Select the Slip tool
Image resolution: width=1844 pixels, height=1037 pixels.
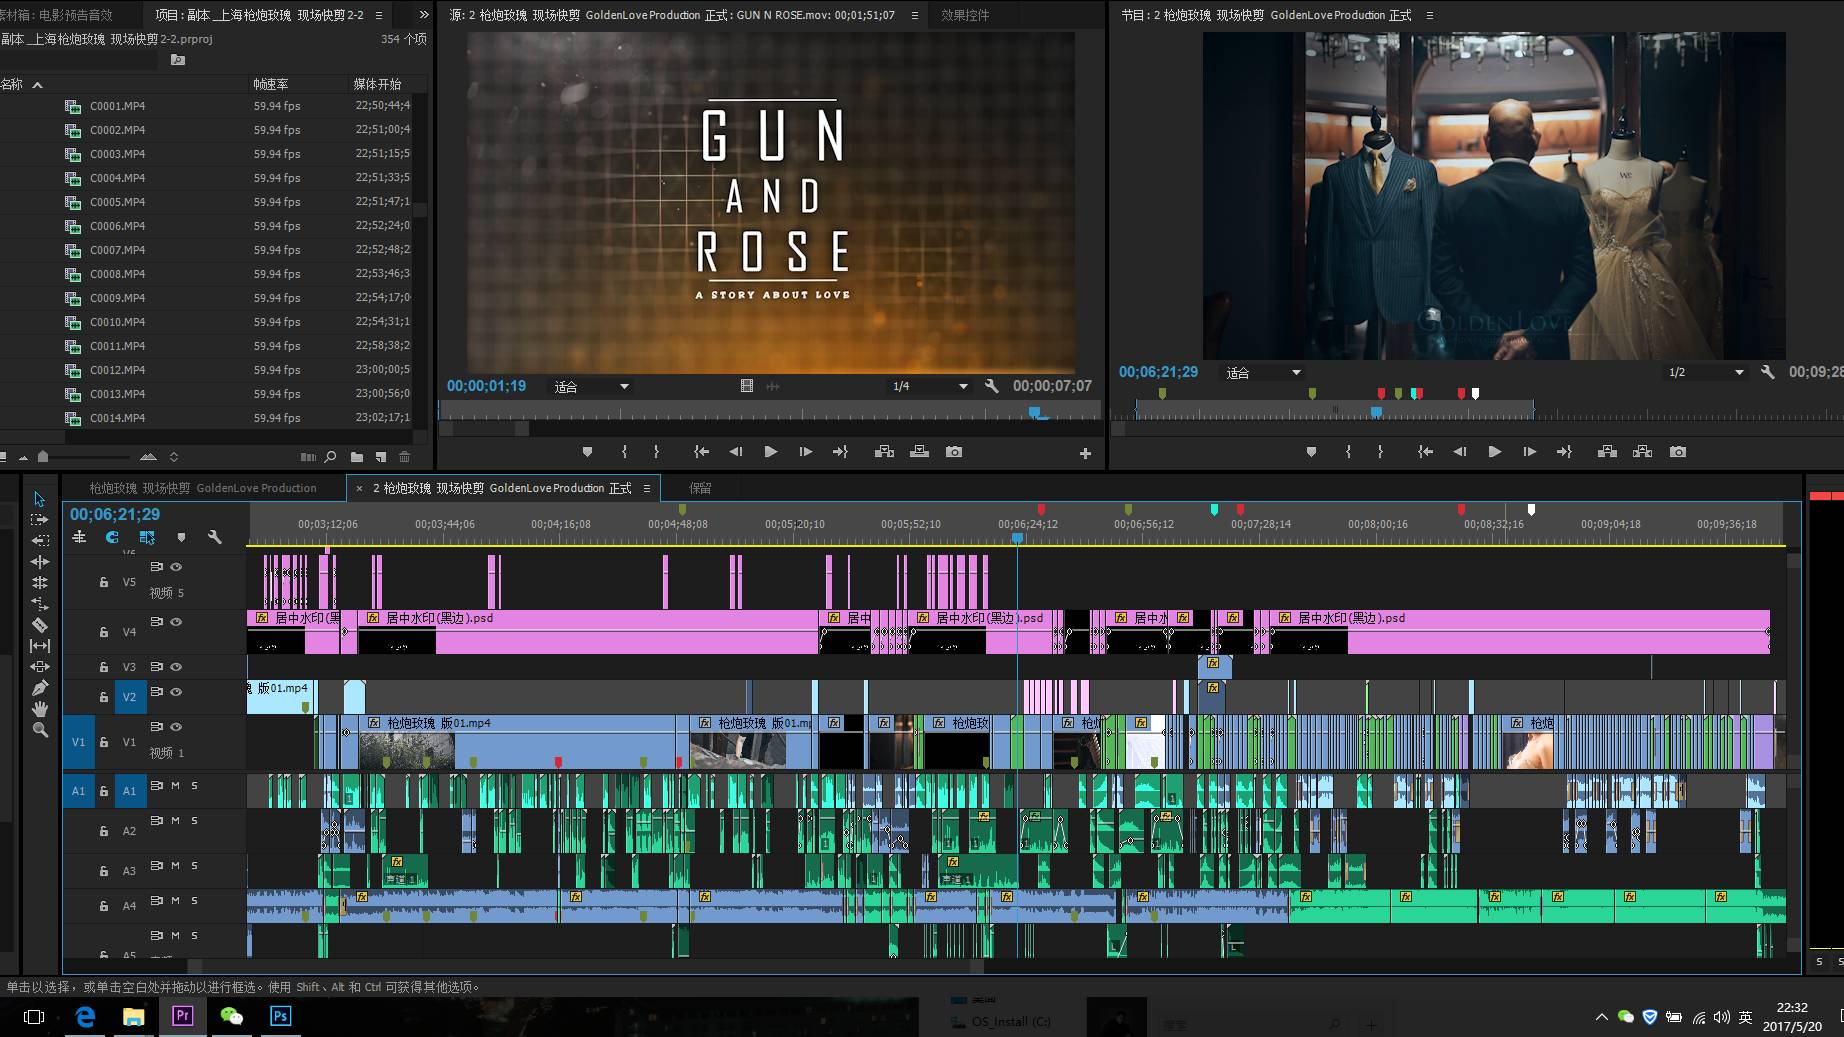pos(39,646)
